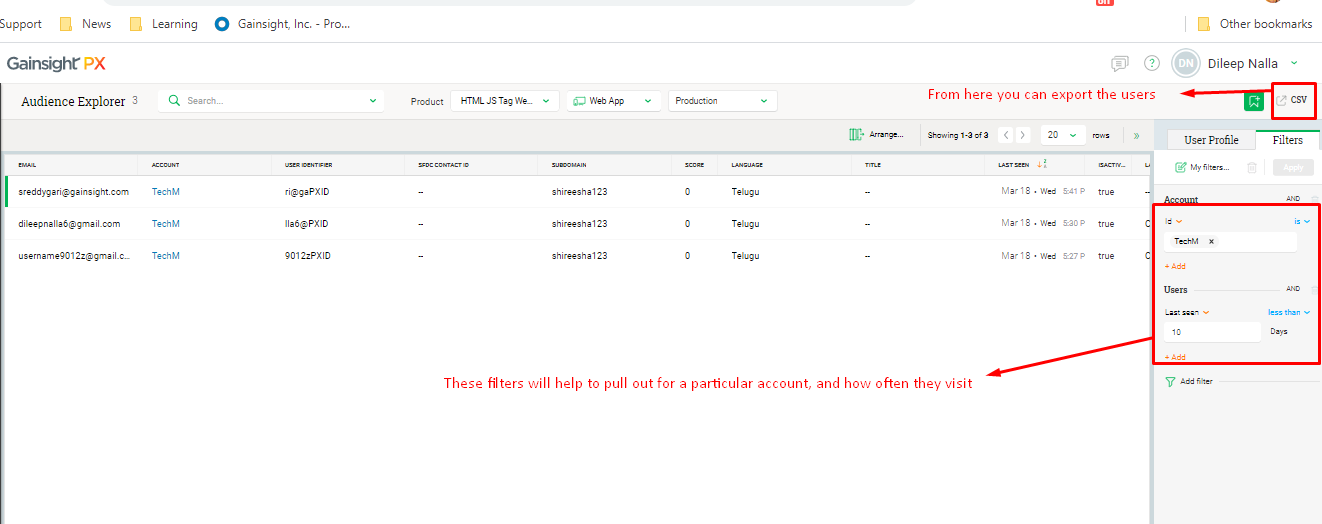This screenshot has height=524, width=1322.
Task: Click the My filters edit icon
Action: 1181,167
